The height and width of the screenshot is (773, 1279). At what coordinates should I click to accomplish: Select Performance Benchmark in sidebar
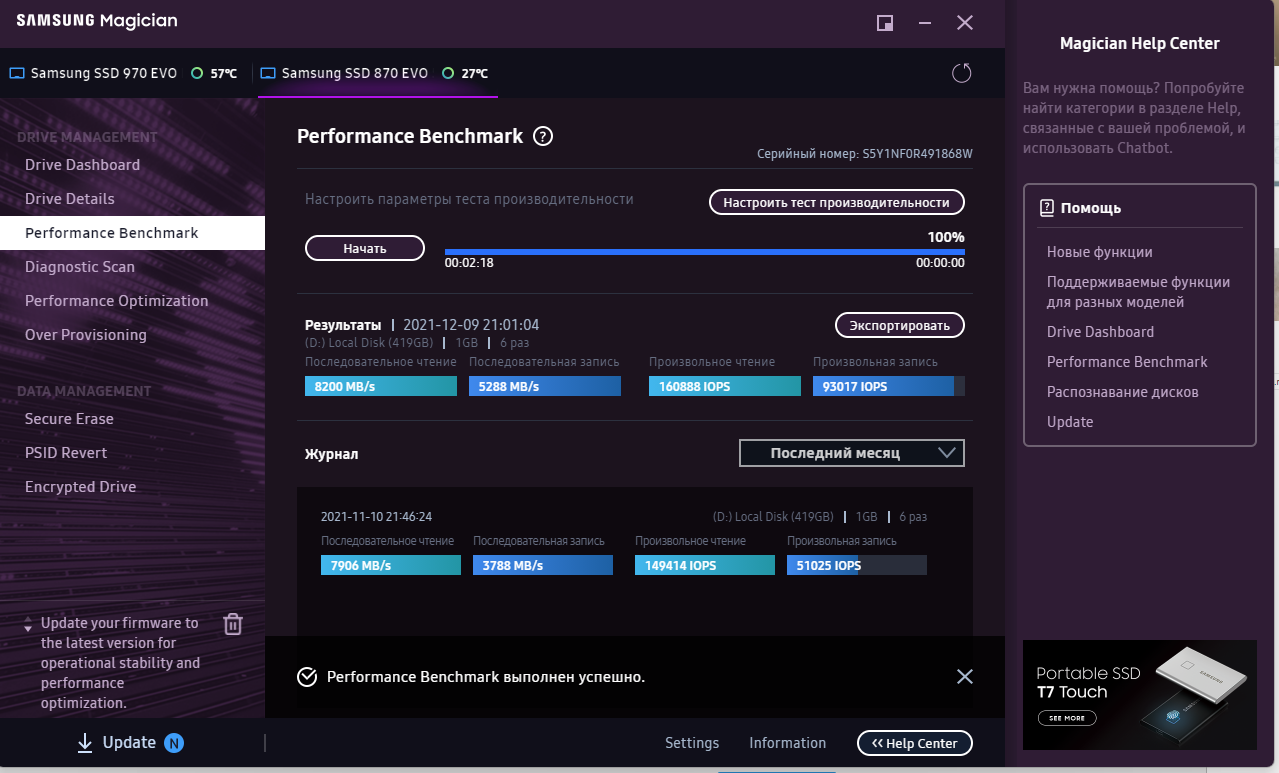[x=132, y=233]
